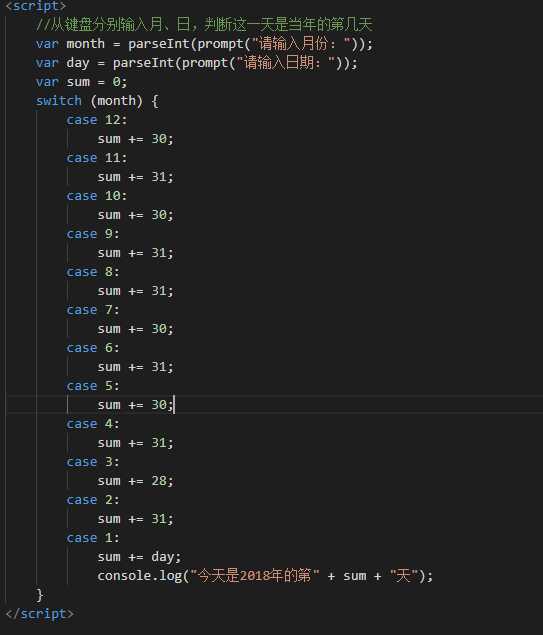
Task: Click the '请输入日期：' prompt string
Action: click(286, 63)
